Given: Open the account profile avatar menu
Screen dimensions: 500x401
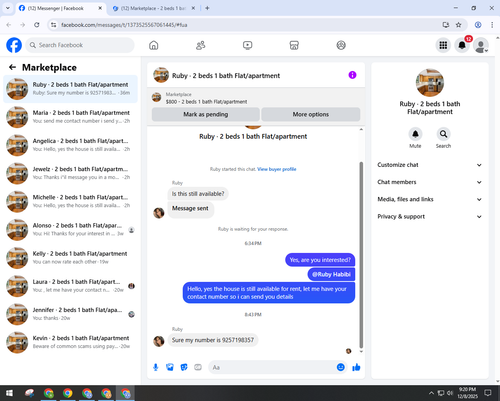Looking at the screenshot, I should 481,45.
